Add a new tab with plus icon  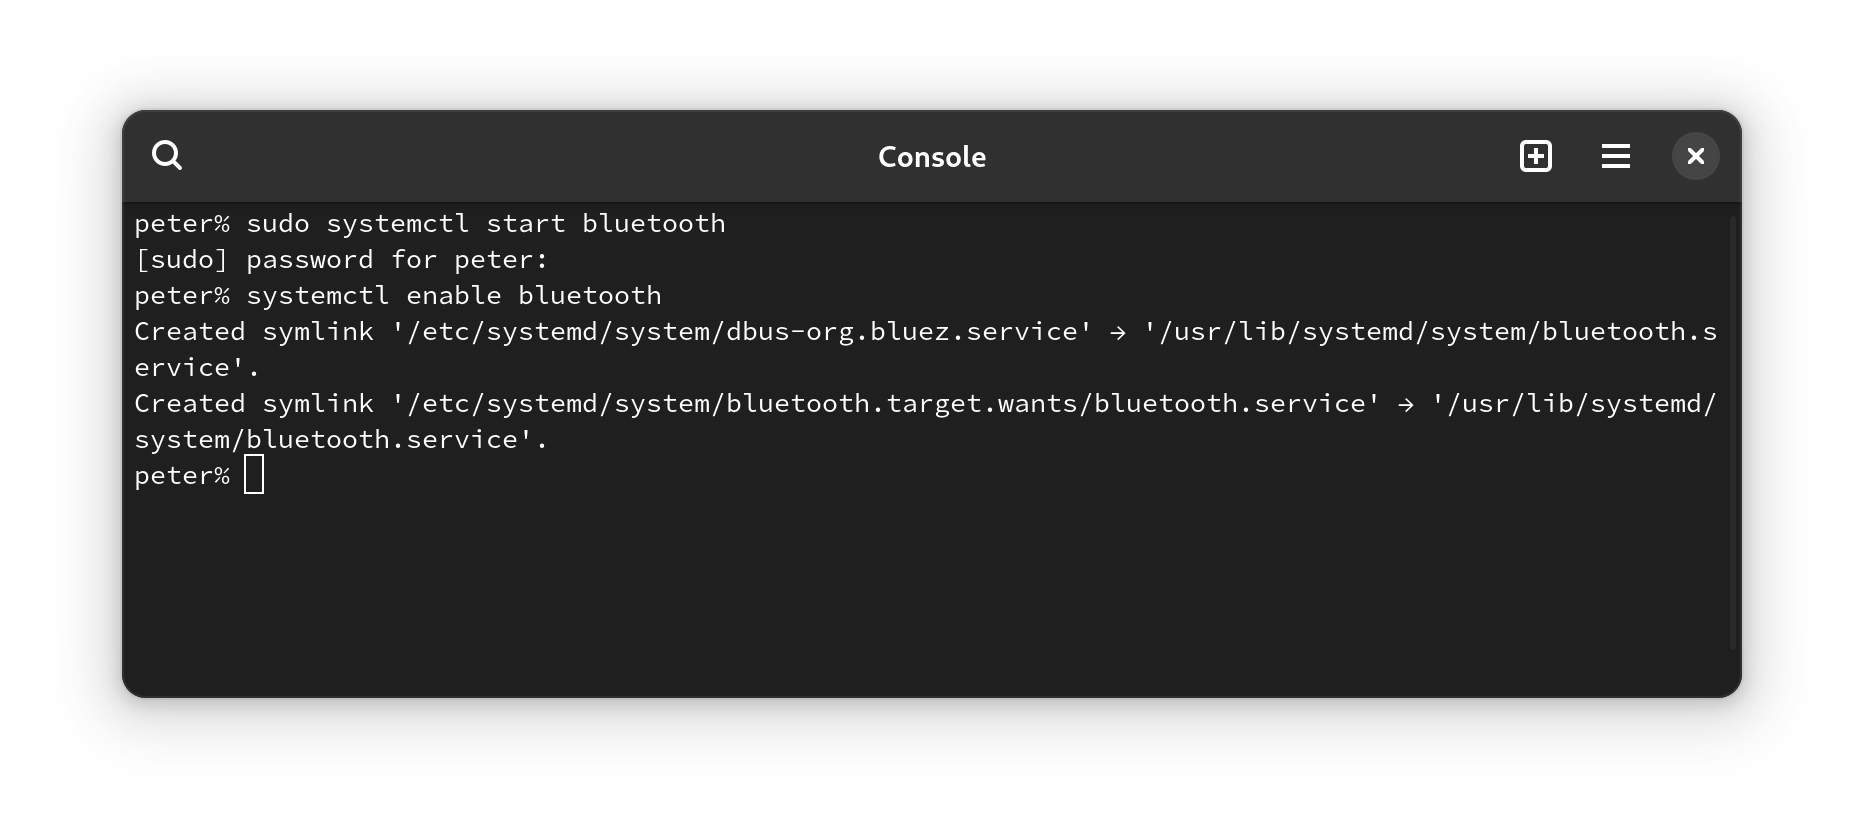[x=1536, y=156]
